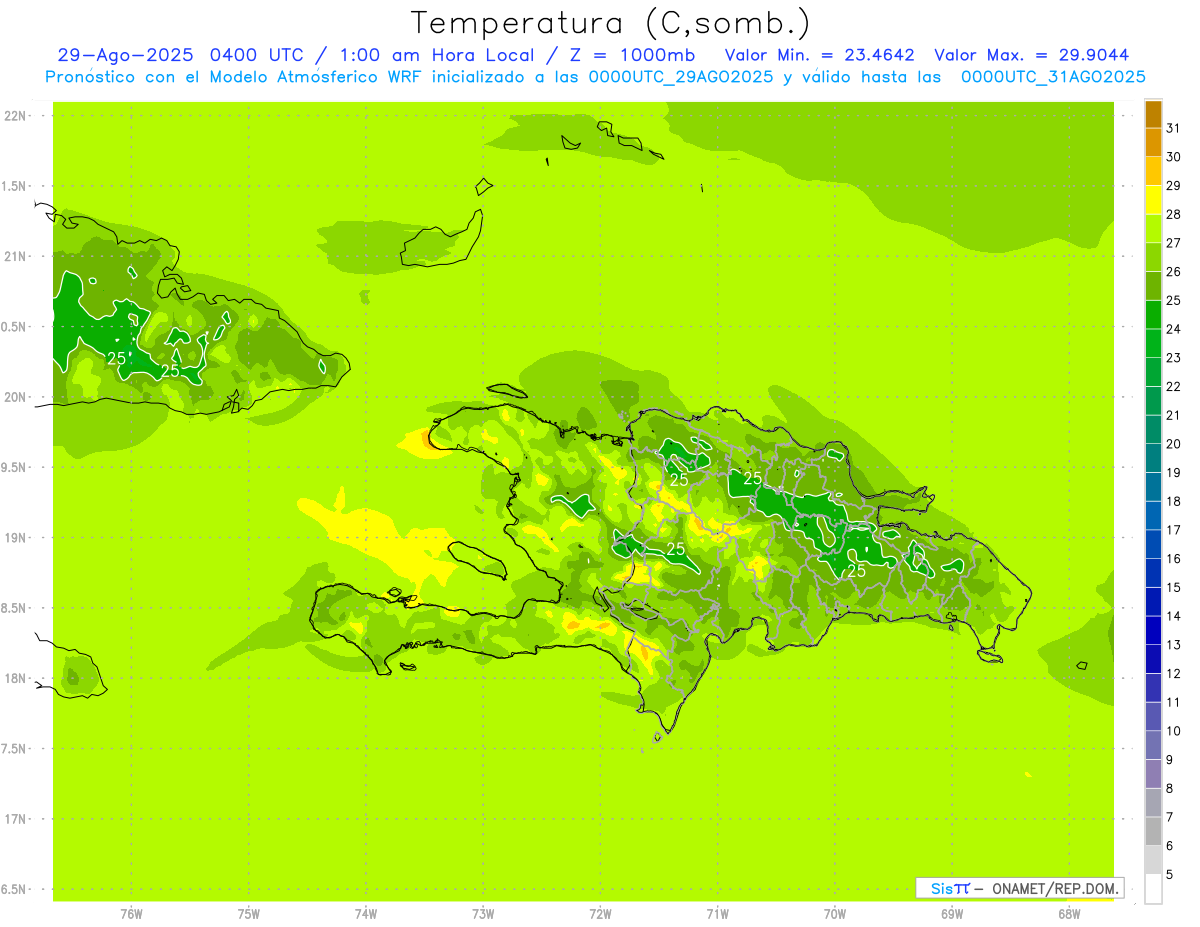Click the "18N" latitude label
Image resolution: width=1200 pixels, height=927 pixels.
16,678
